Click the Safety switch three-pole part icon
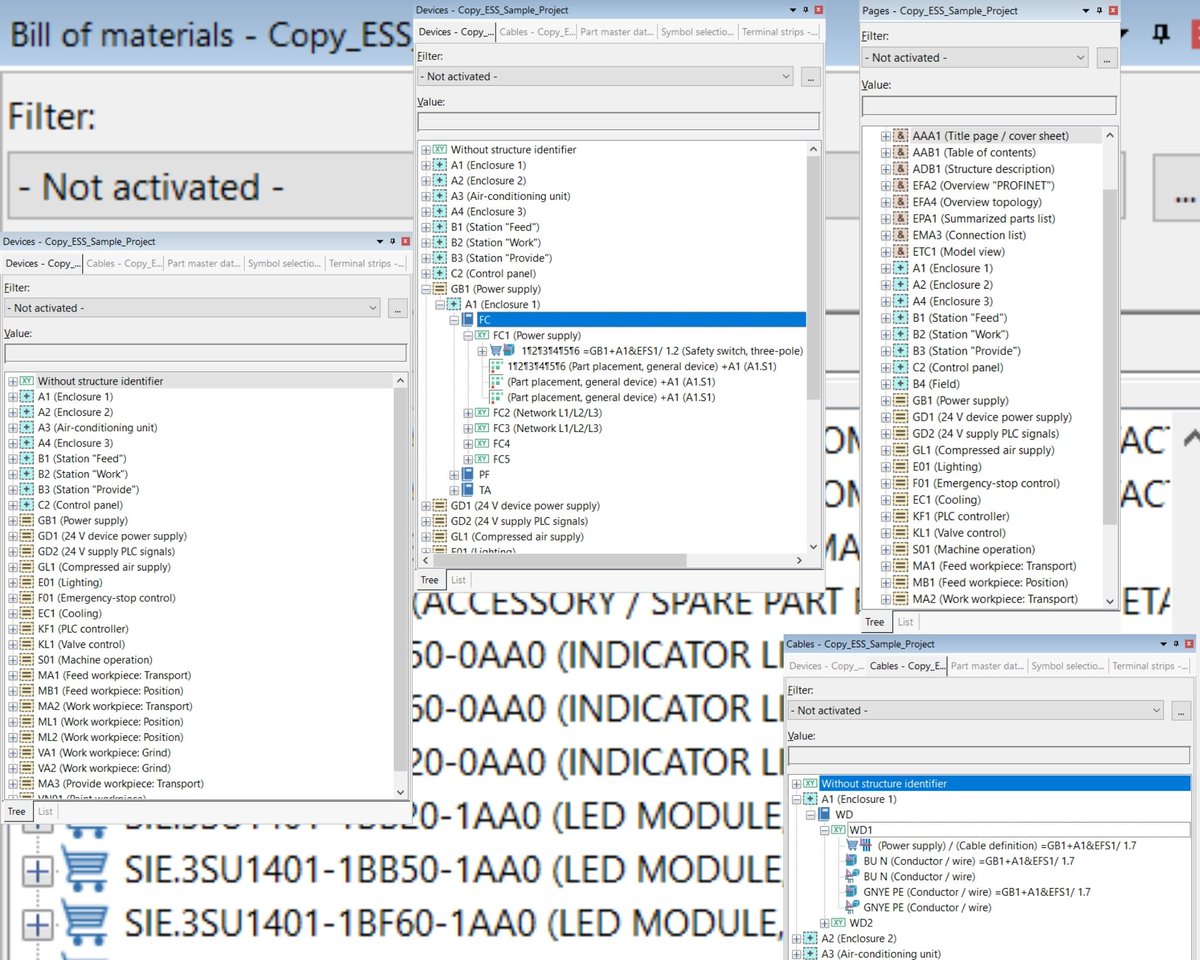 tap(502, 351)
